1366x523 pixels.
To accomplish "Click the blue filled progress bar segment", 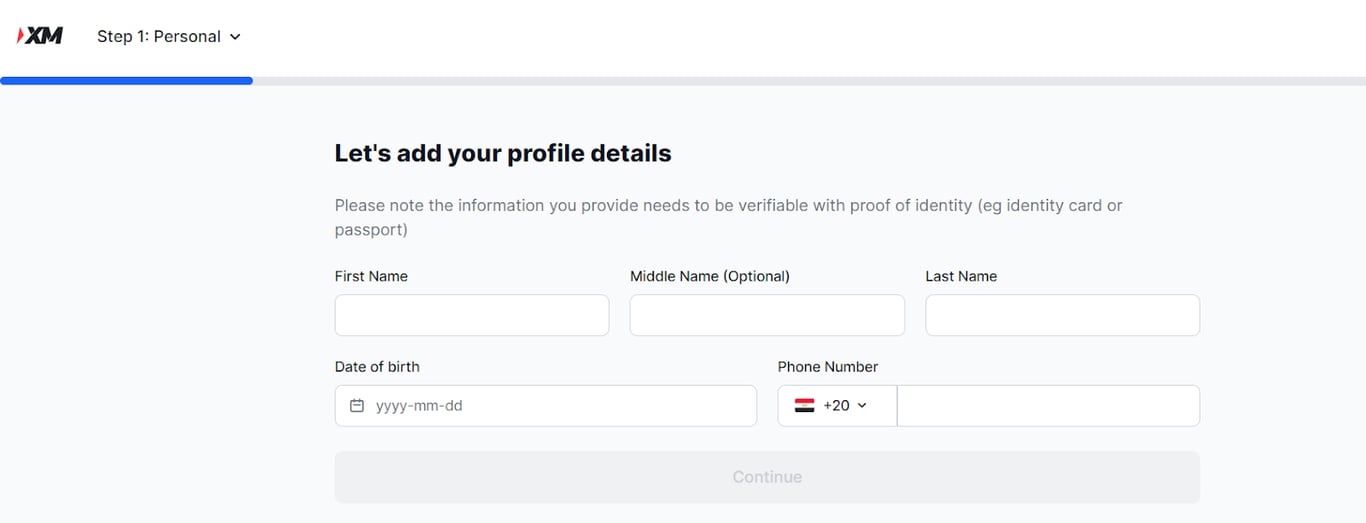I will [126, 81].
